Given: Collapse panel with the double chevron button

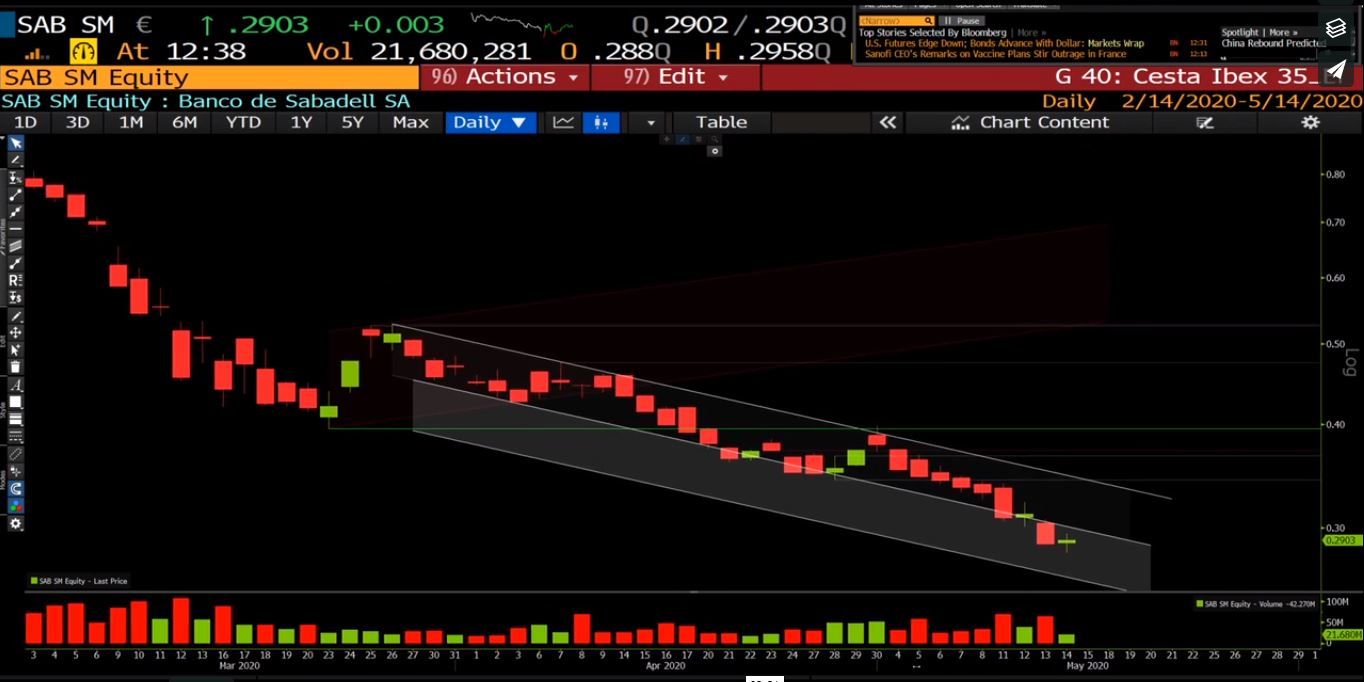Looking at the screenshot, I should tap(887, 122).
